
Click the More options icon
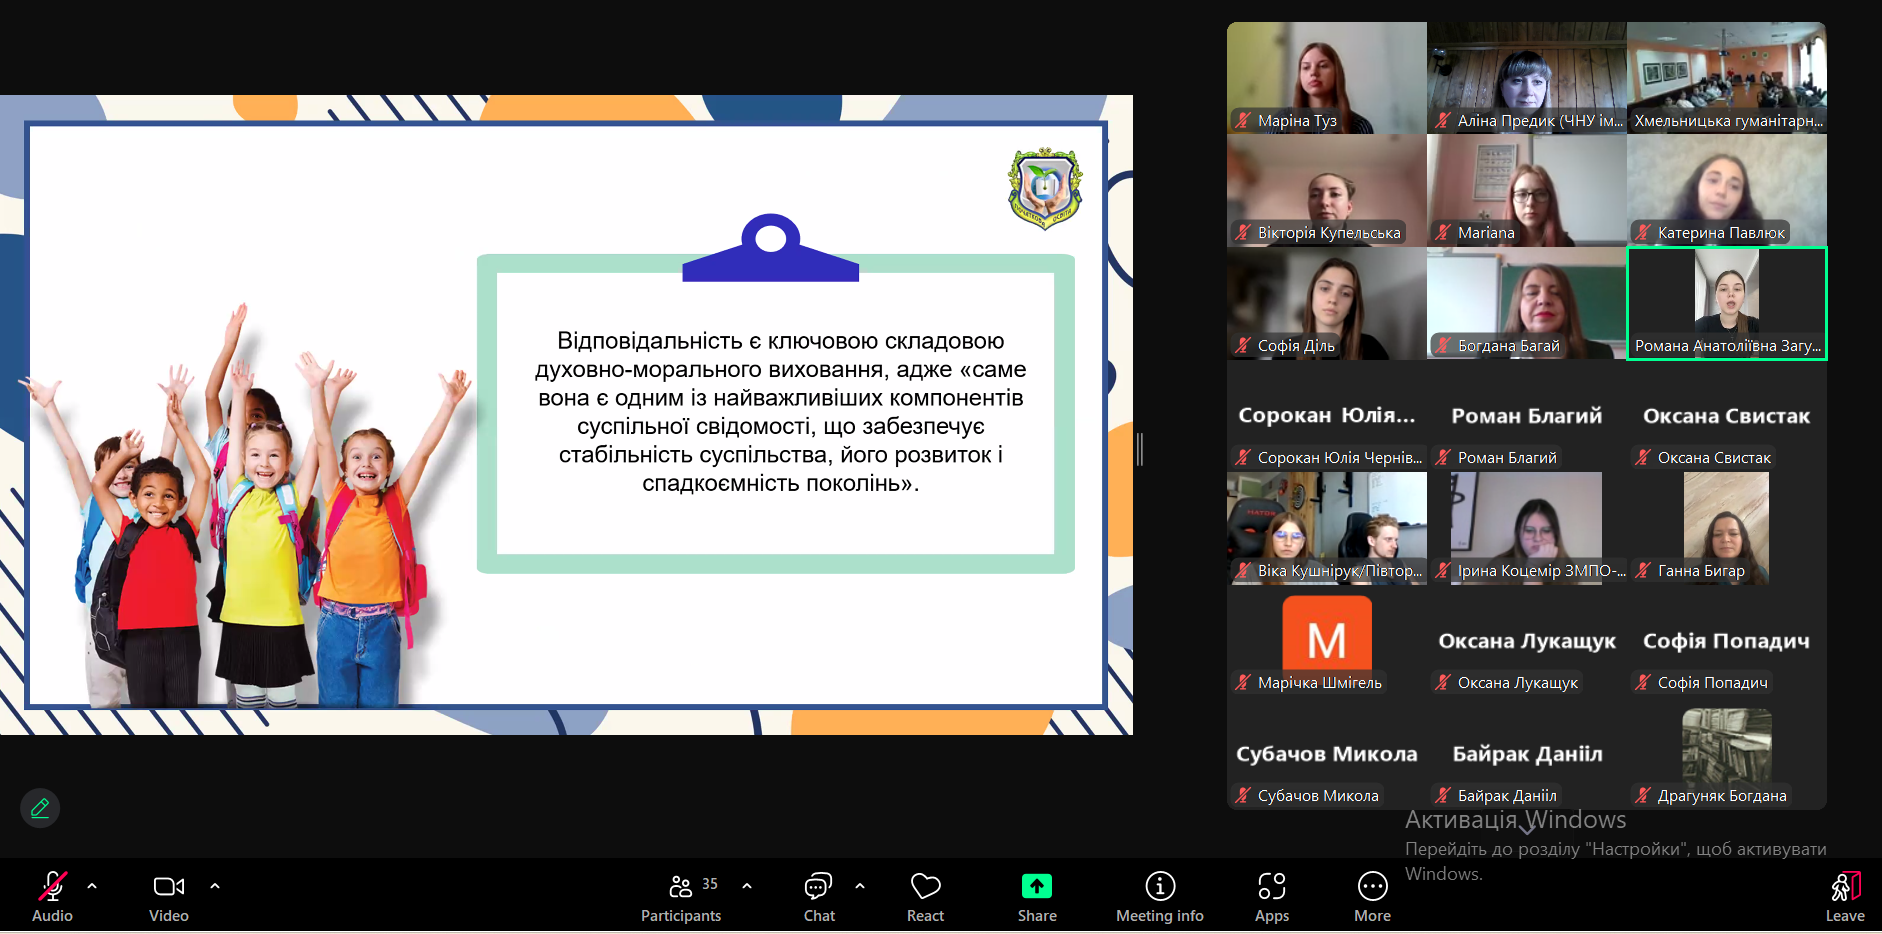1373,886
